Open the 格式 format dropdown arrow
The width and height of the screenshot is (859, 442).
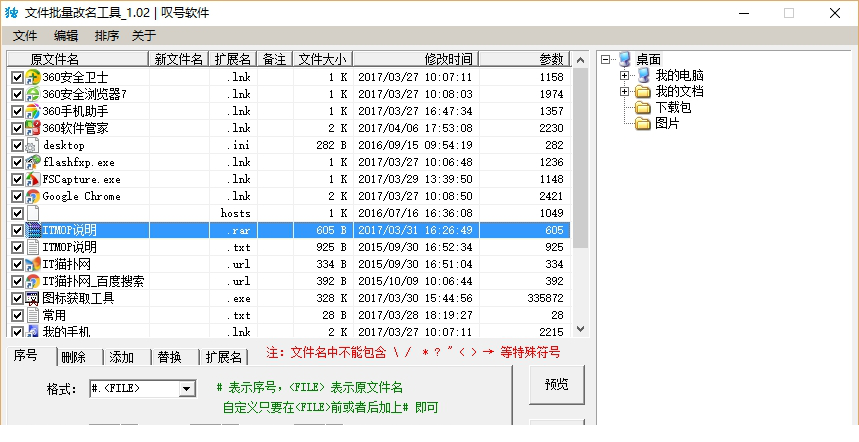(x=187, y=389)
